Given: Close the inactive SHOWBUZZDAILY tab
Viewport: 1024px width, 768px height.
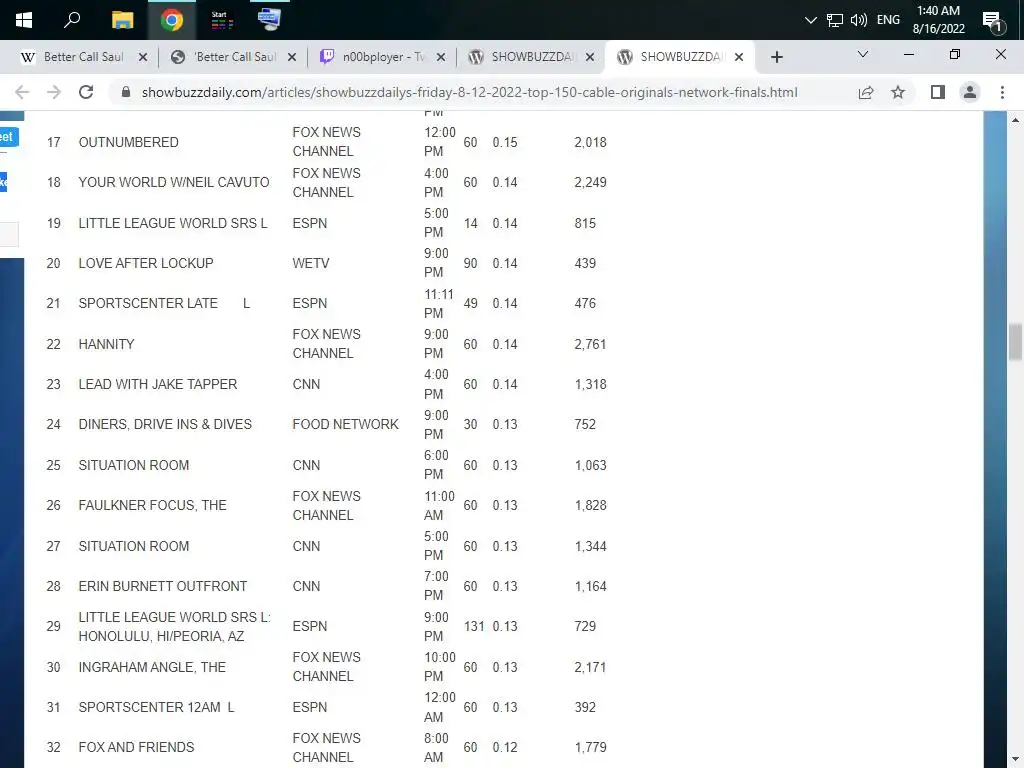Looking at the screenshot, I should [590, 57].
